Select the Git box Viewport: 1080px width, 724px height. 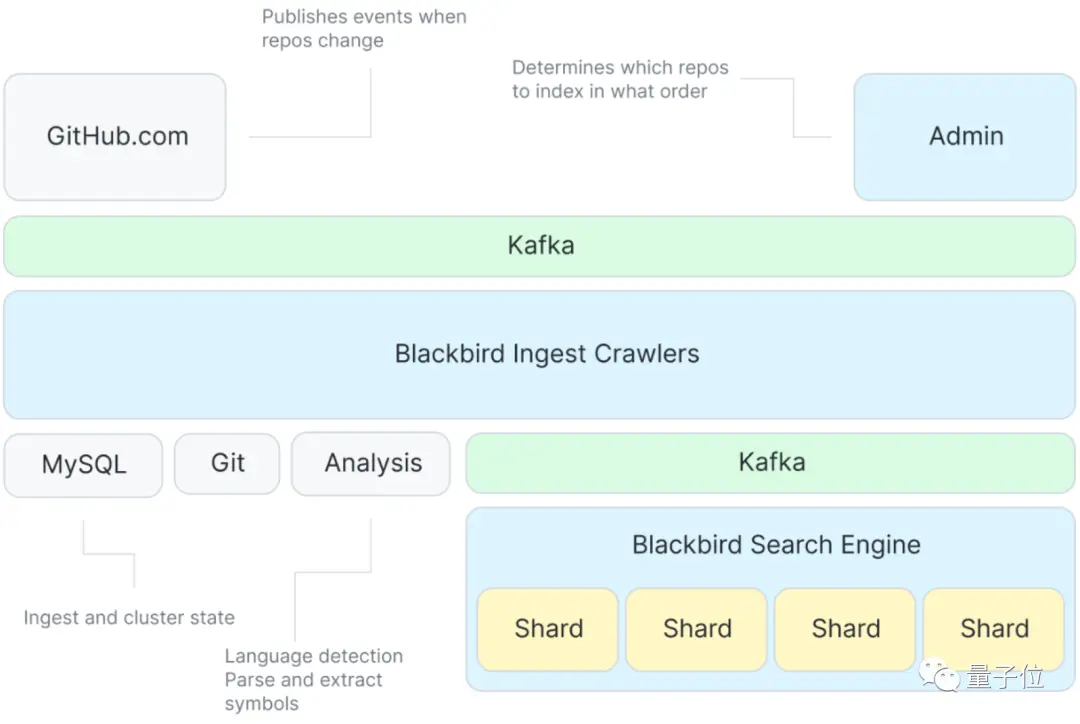click(227, 464)
